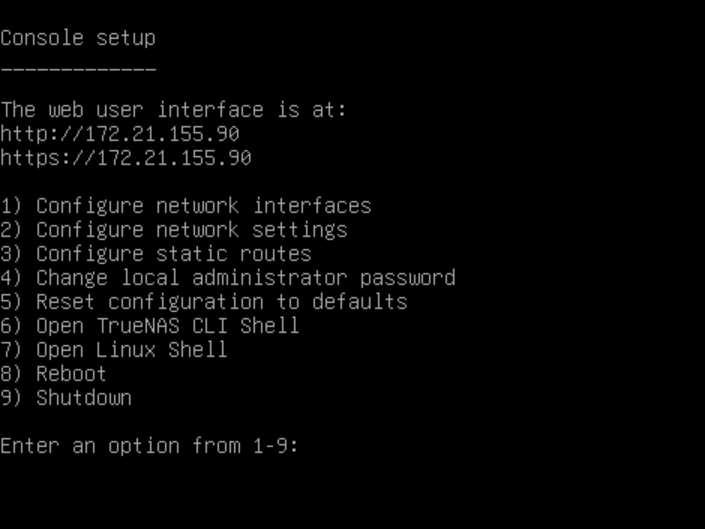Select the Reboot option

click(71, 374)
